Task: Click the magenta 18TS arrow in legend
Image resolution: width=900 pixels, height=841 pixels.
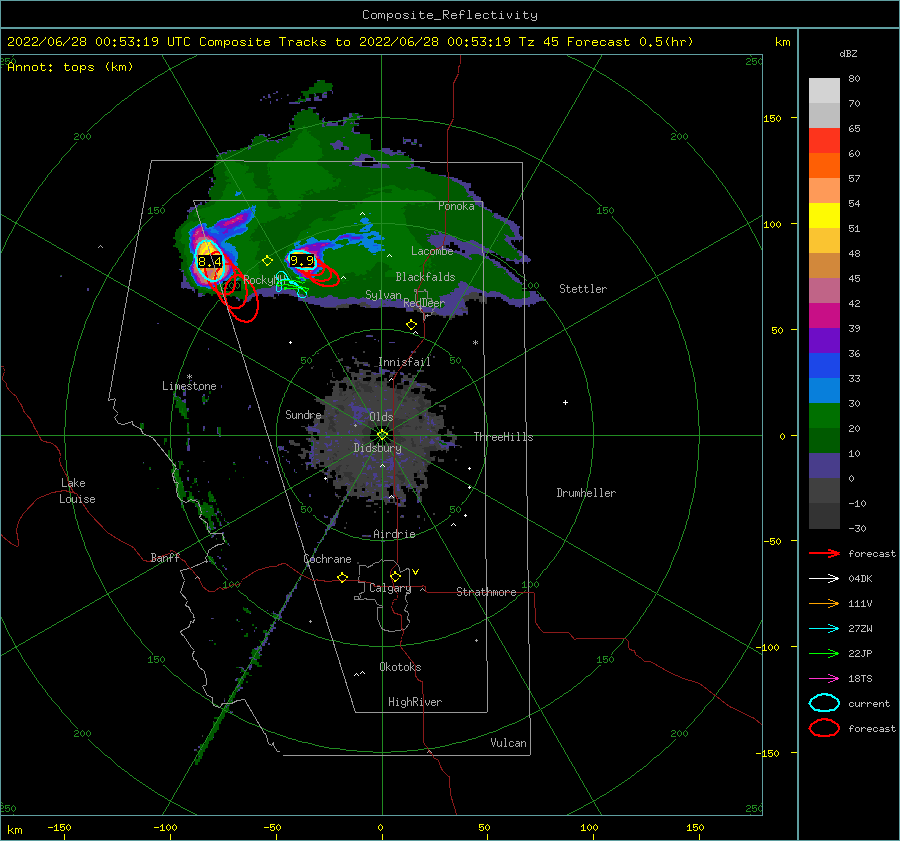Action: 824,679
